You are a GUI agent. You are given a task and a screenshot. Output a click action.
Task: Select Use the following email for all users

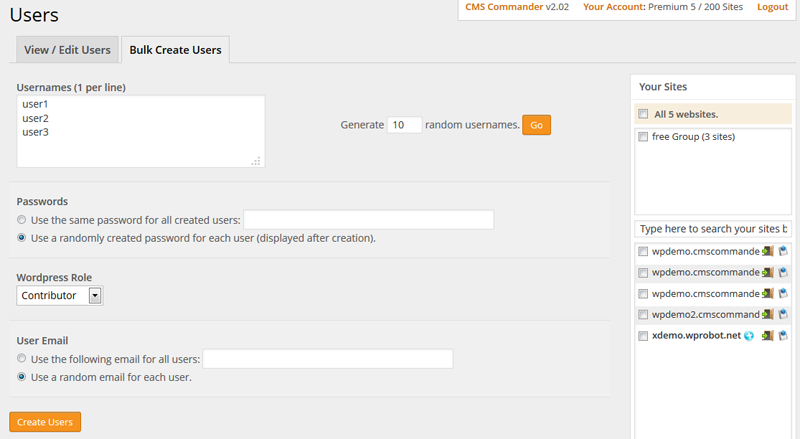click(21, 358)
